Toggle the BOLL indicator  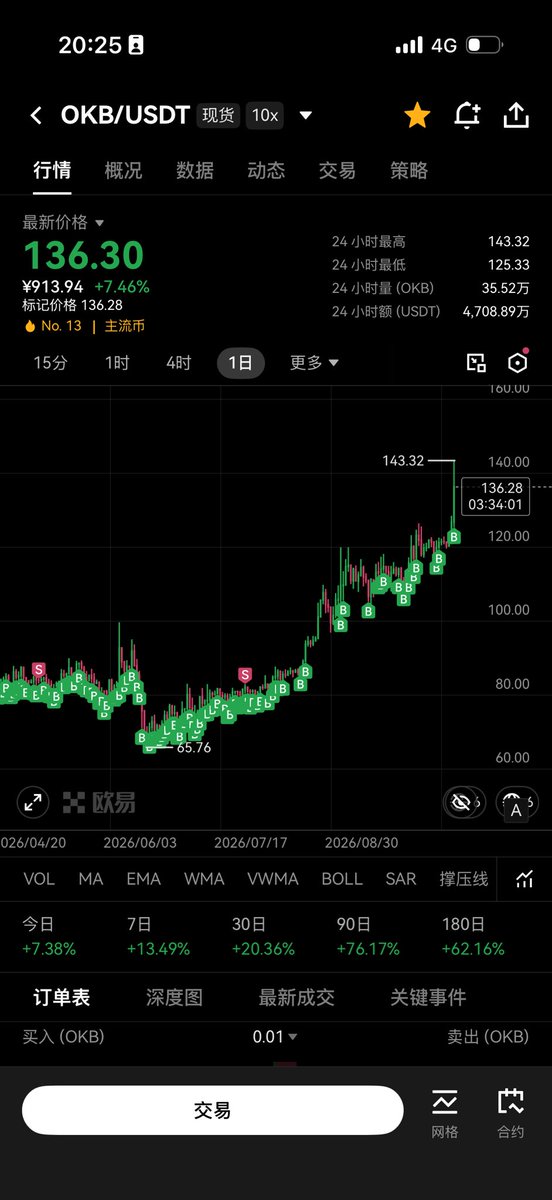click(342, 879)
